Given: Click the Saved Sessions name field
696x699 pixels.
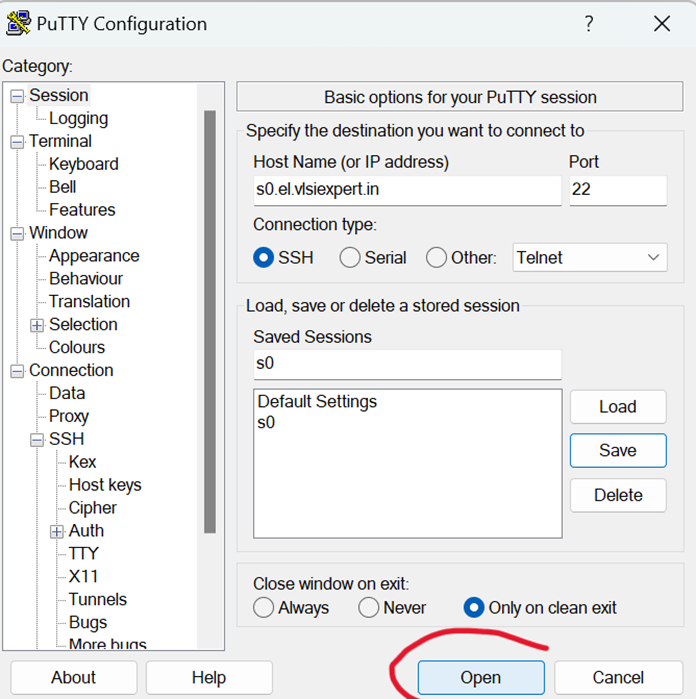Looking at the screenshot, I should (407, 364).
